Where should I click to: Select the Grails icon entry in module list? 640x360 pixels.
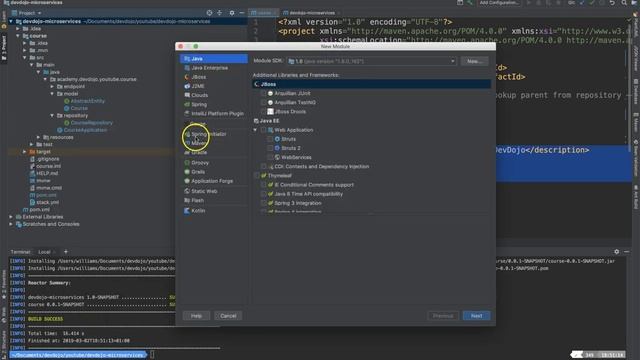(187, 172)
